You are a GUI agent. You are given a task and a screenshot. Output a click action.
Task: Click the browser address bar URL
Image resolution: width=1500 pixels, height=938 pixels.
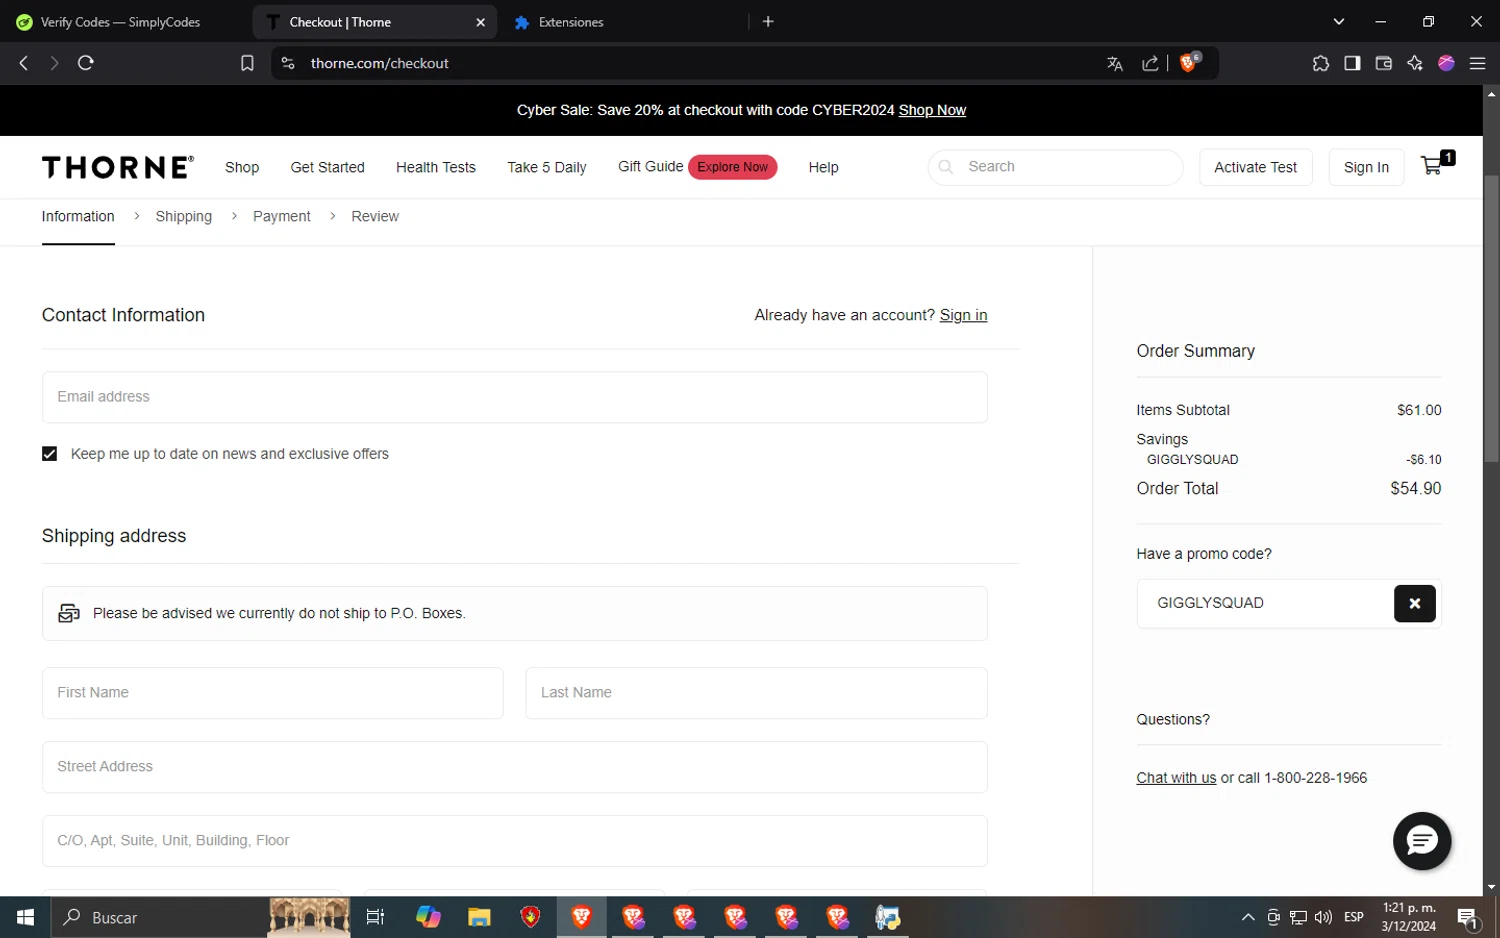pyautogui.click(x=380, y=63)
